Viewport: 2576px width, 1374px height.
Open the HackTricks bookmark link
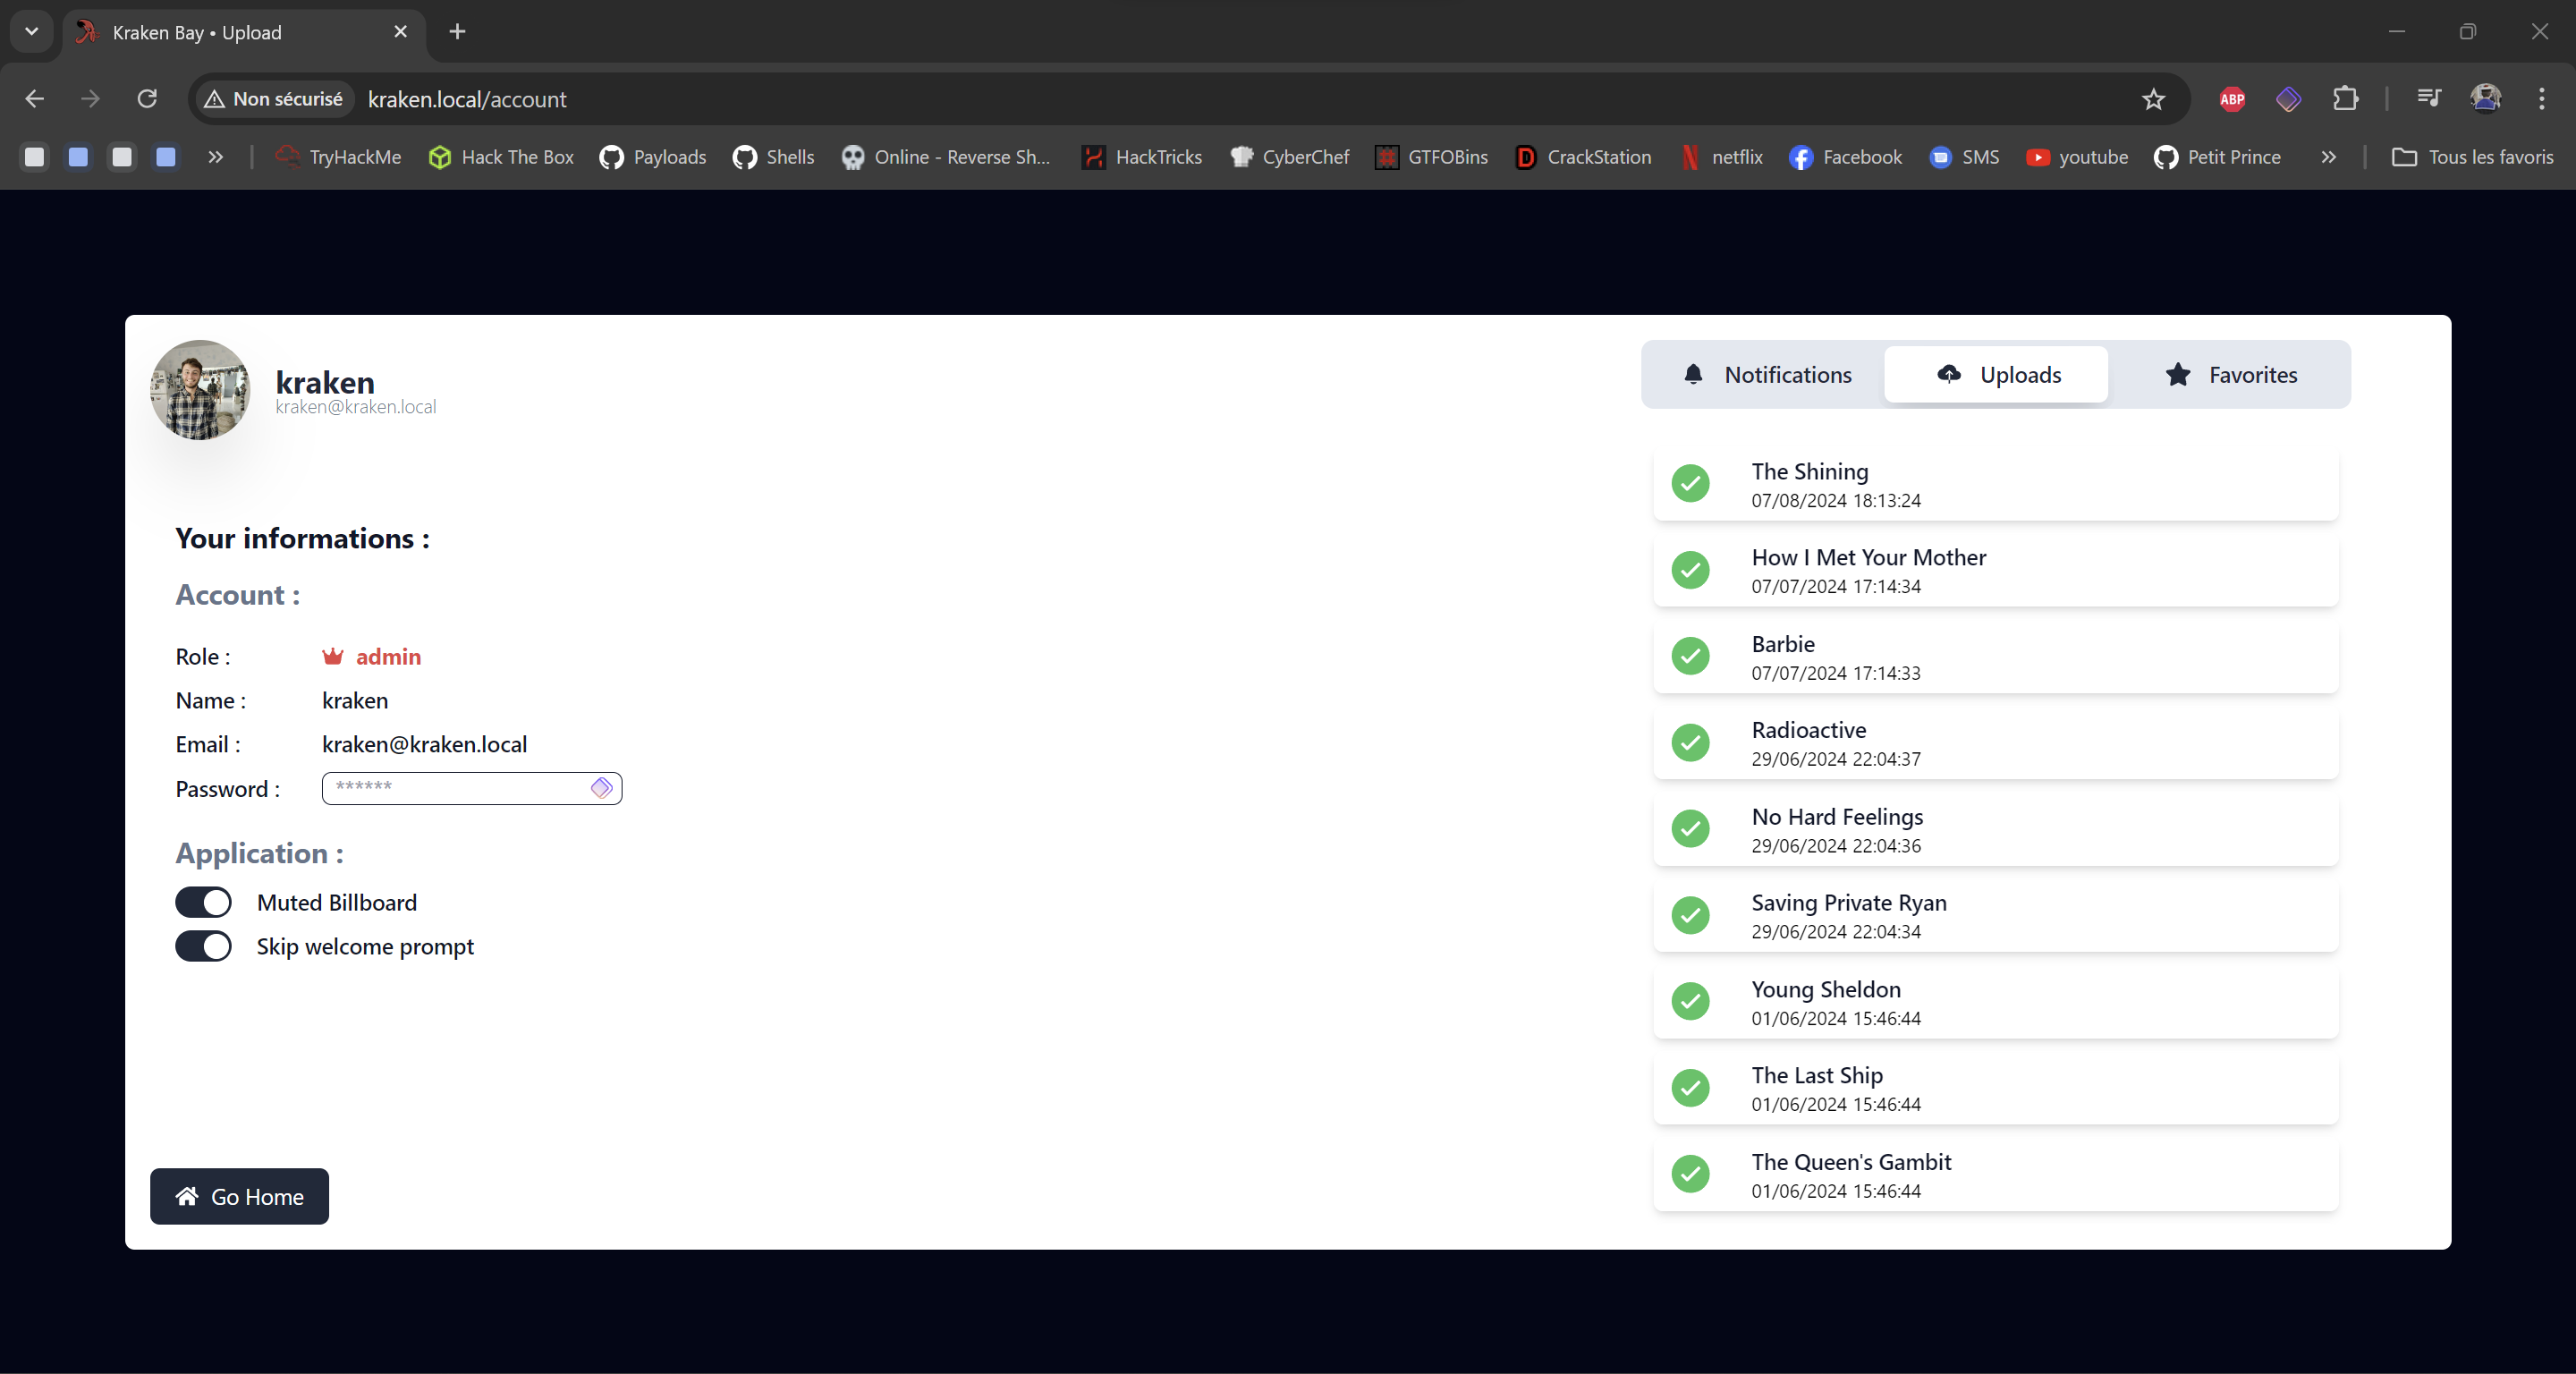(1142, 157)
